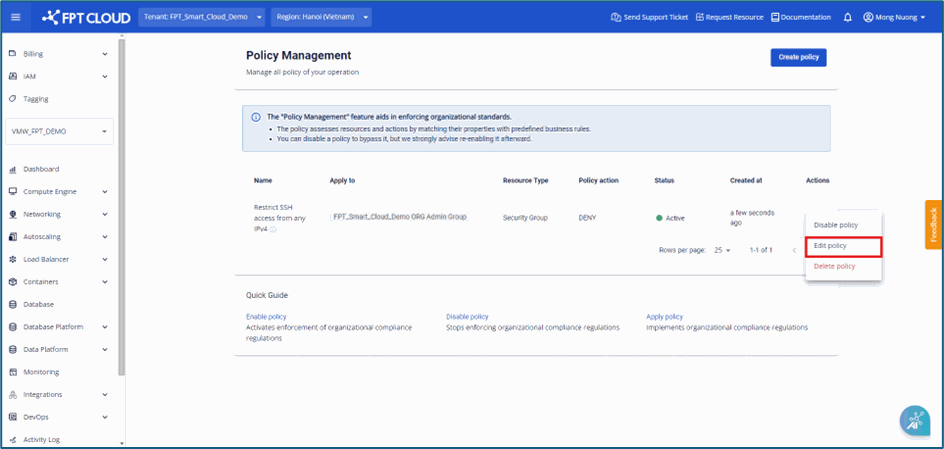Expand the Autoscaling chevron
The image size is (944, 449).
pos(105,237)
